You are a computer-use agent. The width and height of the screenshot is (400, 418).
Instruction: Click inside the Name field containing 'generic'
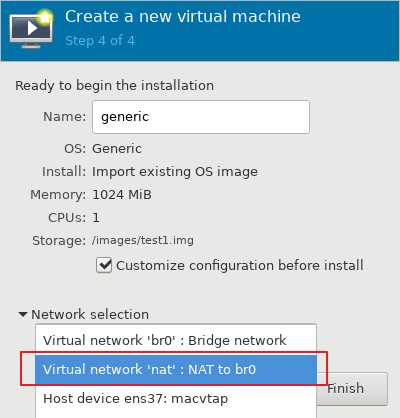(201, 117)
